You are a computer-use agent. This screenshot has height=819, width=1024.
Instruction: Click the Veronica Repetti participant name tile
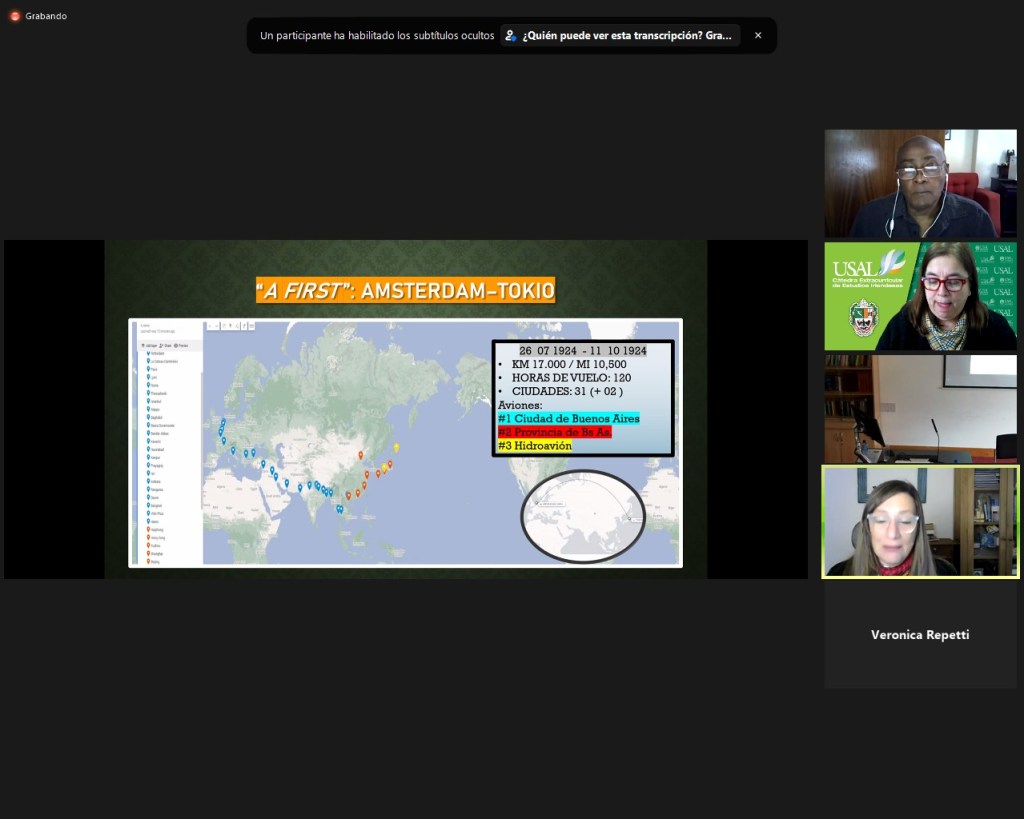click(920, 635)
